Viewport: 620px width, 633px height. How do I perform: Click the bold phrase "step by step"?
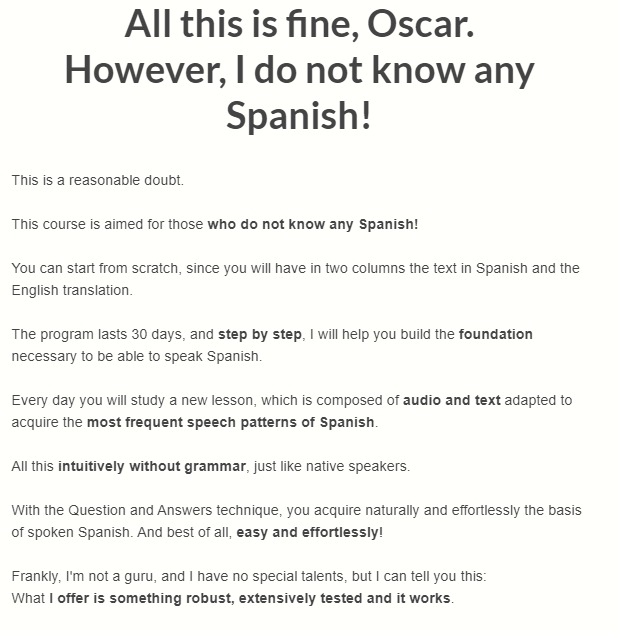click(x=260, y=334)
